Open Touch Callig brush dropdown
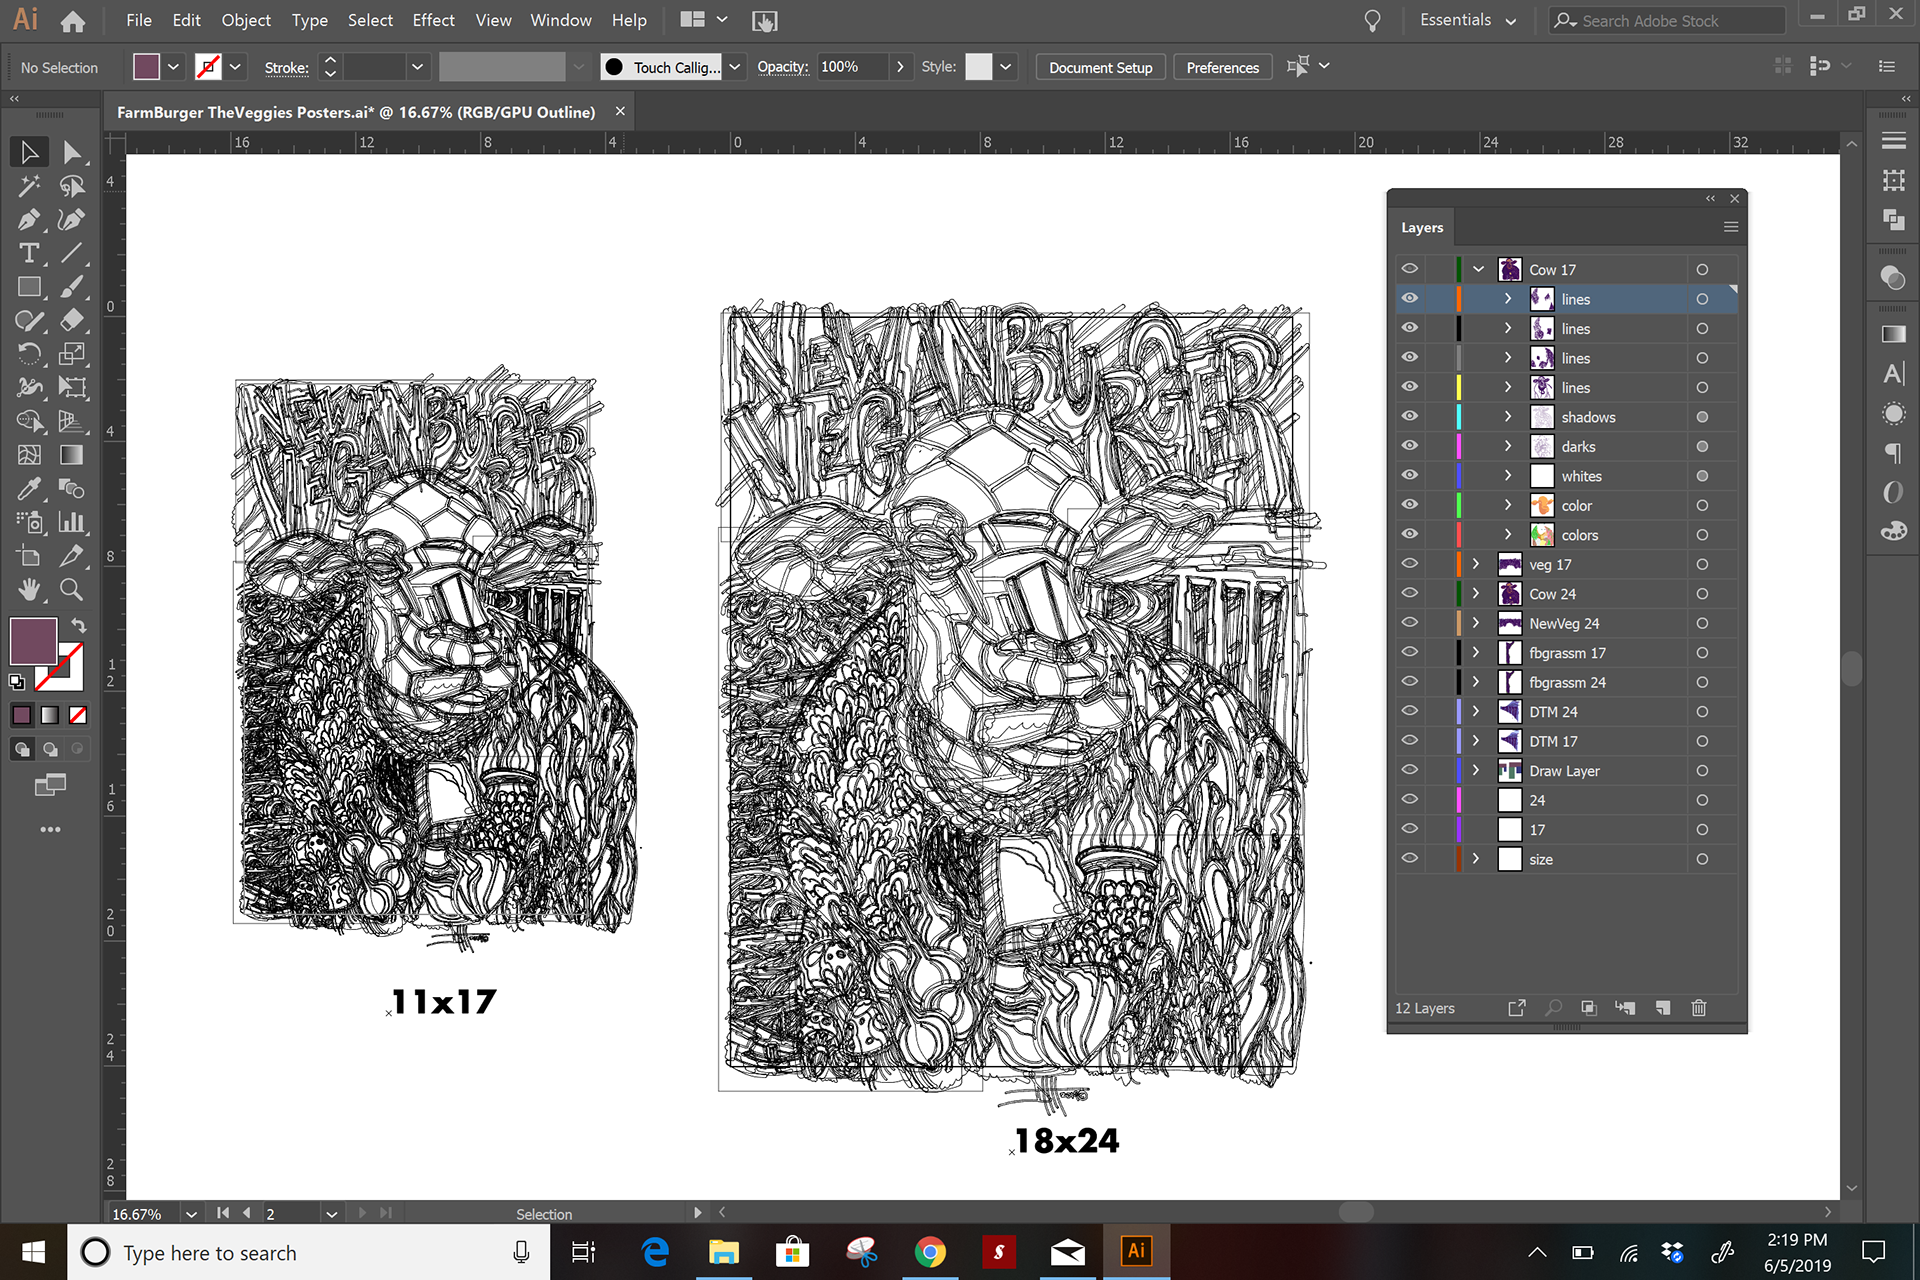This screenshot has height=1280, width=1920. [735, 67]
